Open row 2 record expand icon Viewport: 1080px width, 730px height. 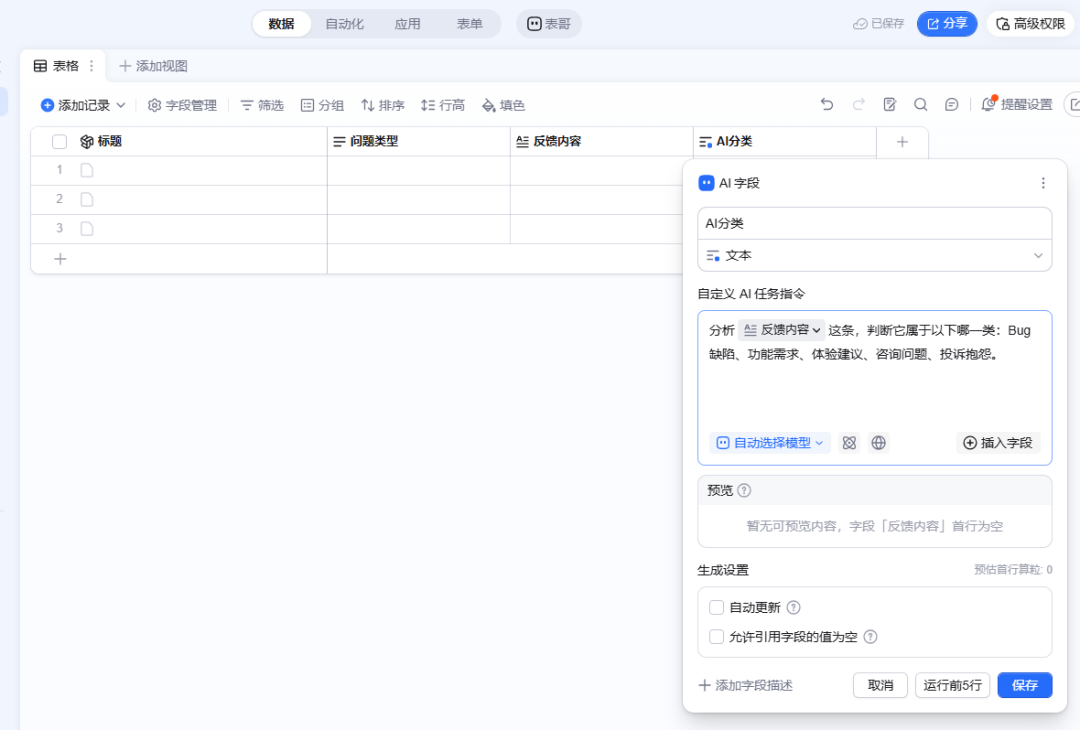click(87, 200)
